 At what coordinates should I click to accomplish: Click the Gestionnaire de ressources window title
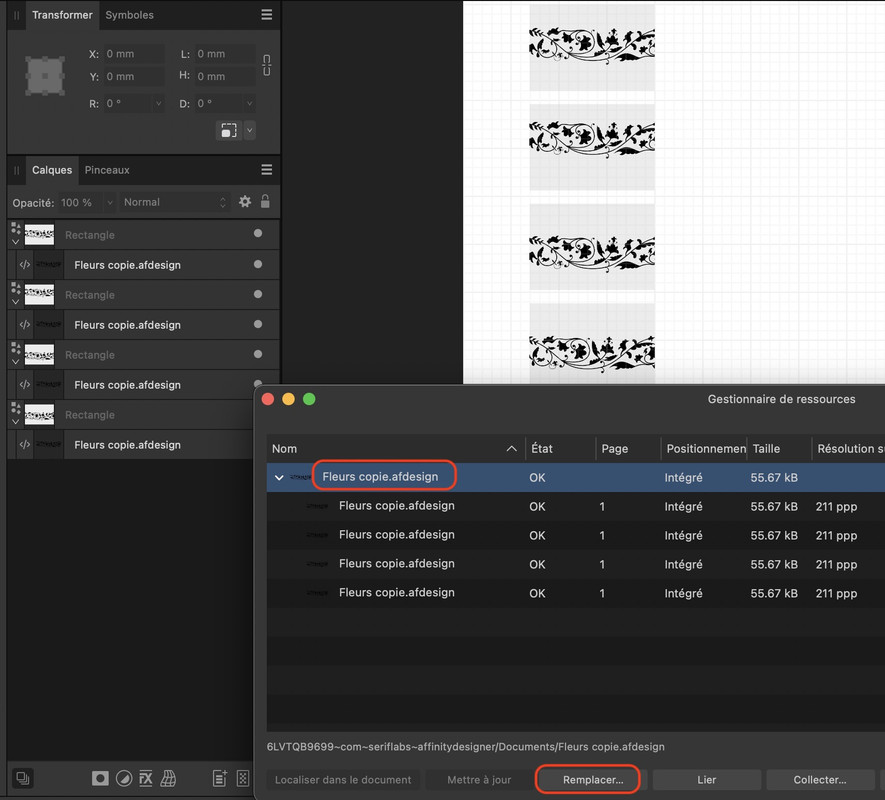coord(781,399)
